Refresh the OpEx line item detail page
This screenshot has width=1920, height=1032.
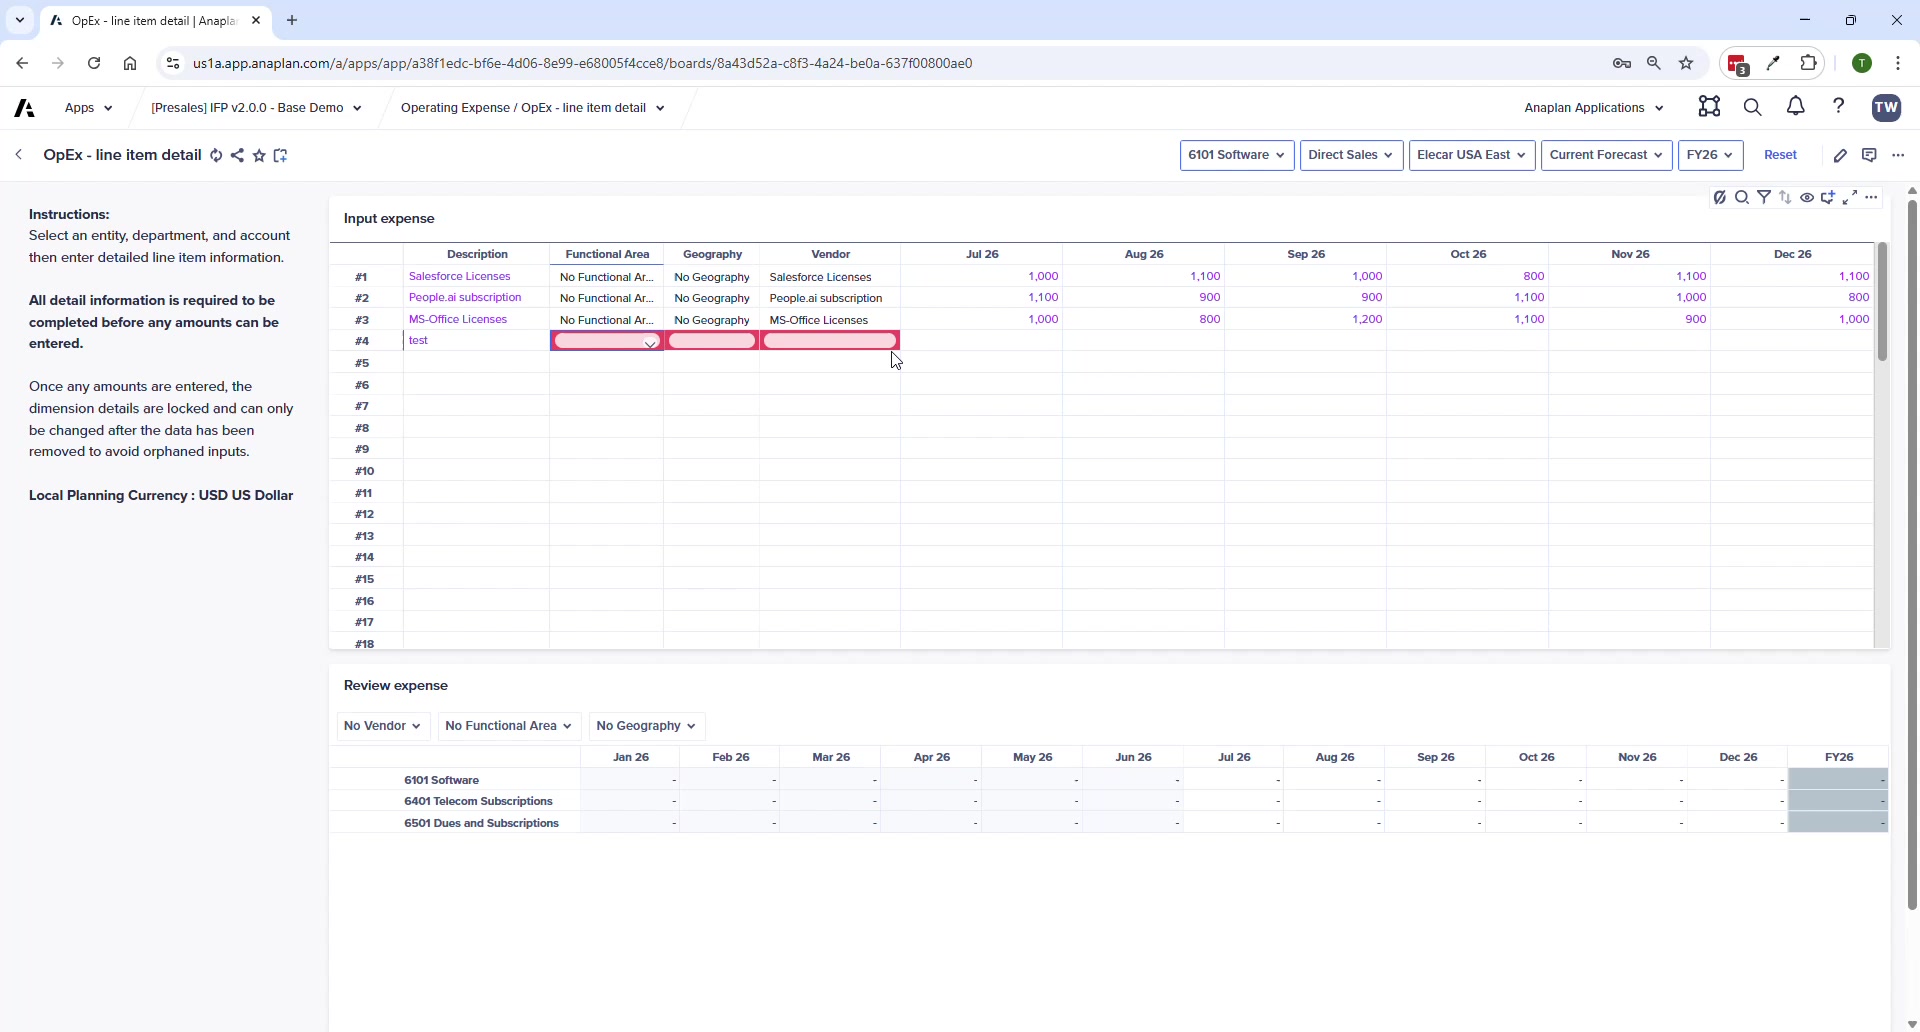tap(216, 155)
